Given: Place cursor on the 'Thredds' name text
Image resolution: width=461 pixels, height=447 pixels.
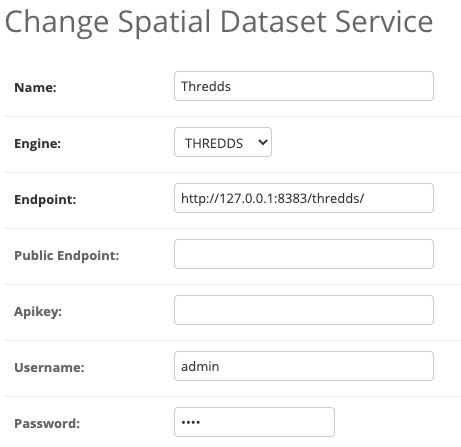Looking at the screenshot, I should (x=206, y=86).
